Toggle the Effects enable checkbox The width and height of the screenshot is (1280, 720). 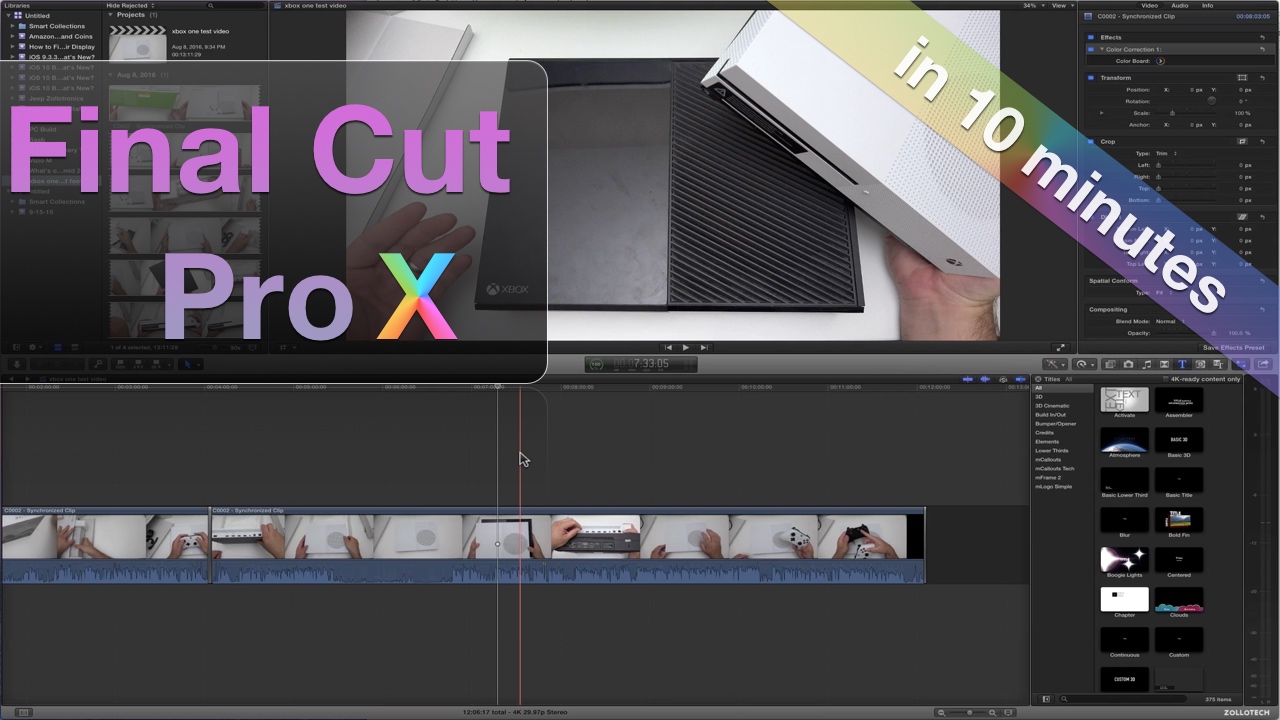click(1091, 37)
